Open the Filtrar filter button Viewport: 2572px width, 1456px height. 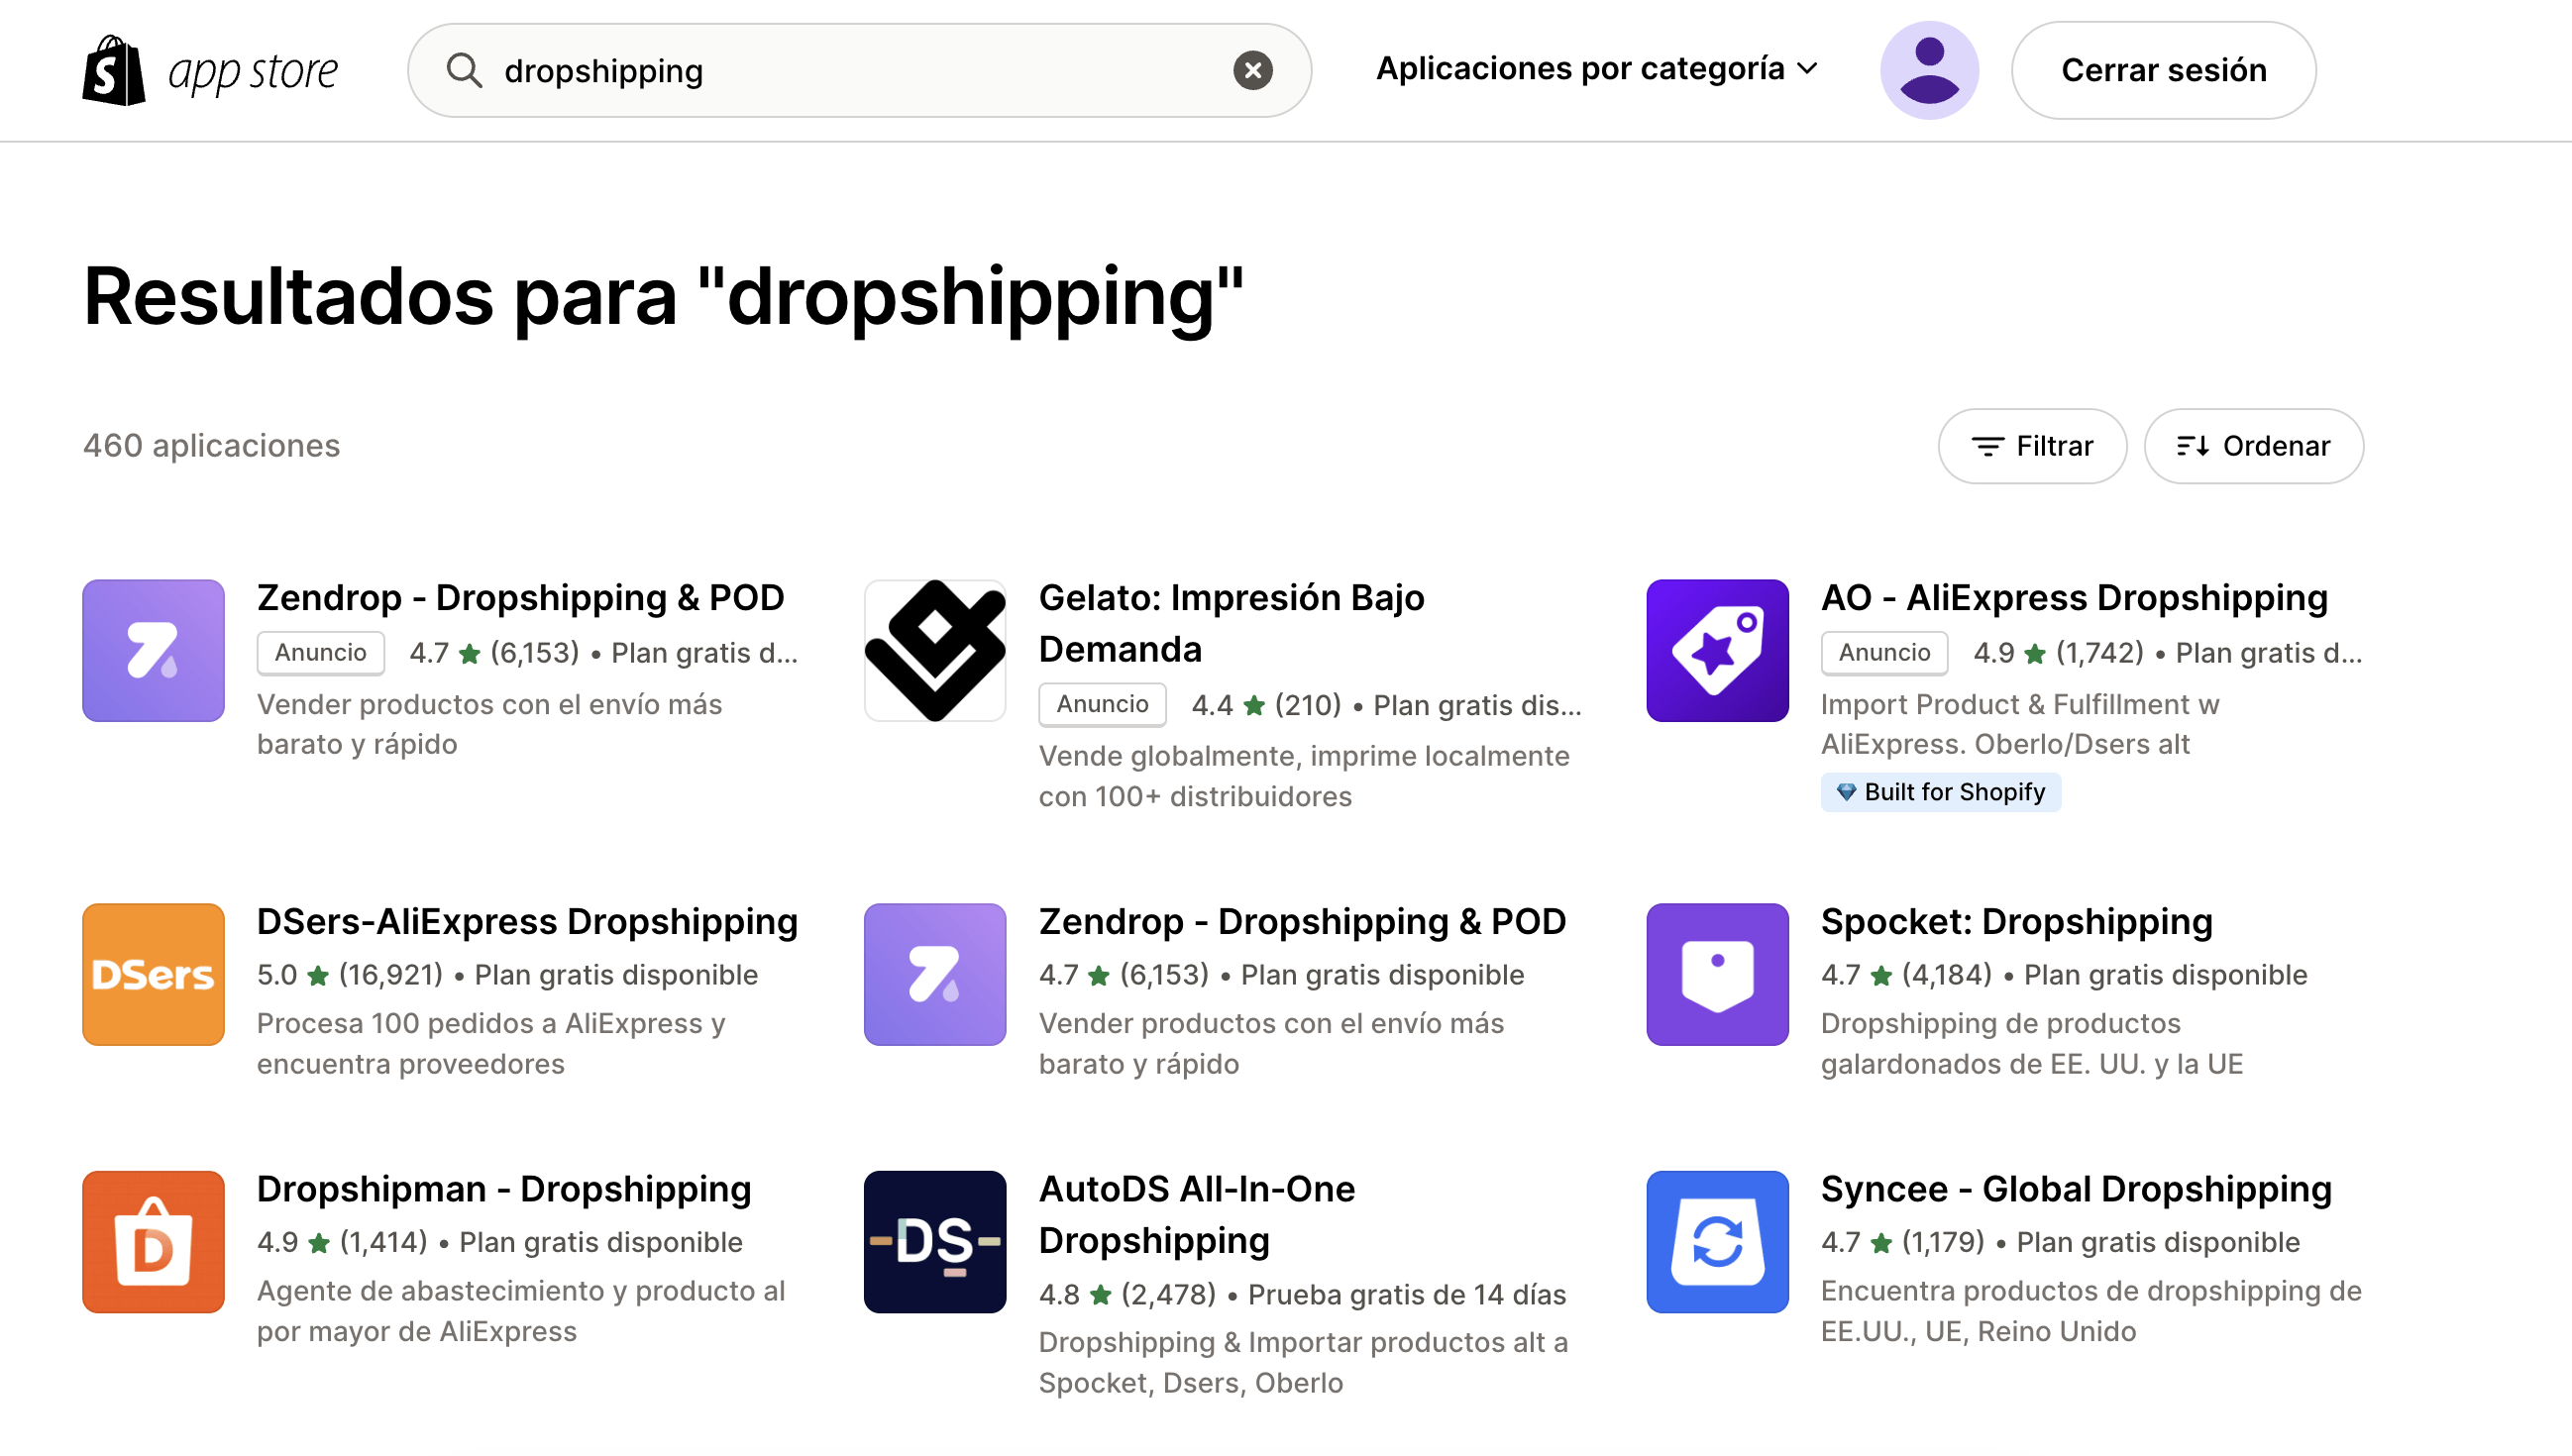[x=2031, y=446]
